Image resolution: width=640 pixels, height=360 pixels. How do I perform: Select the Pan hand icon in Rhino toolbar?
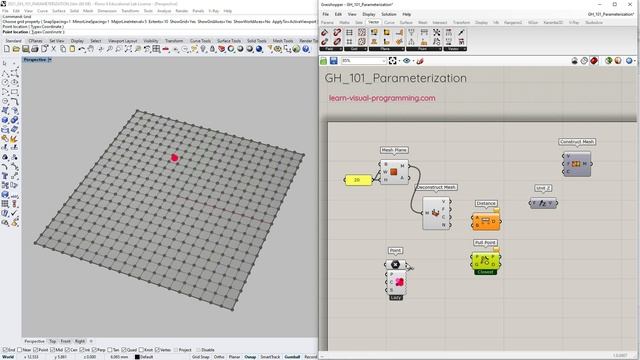coord(91,49)
